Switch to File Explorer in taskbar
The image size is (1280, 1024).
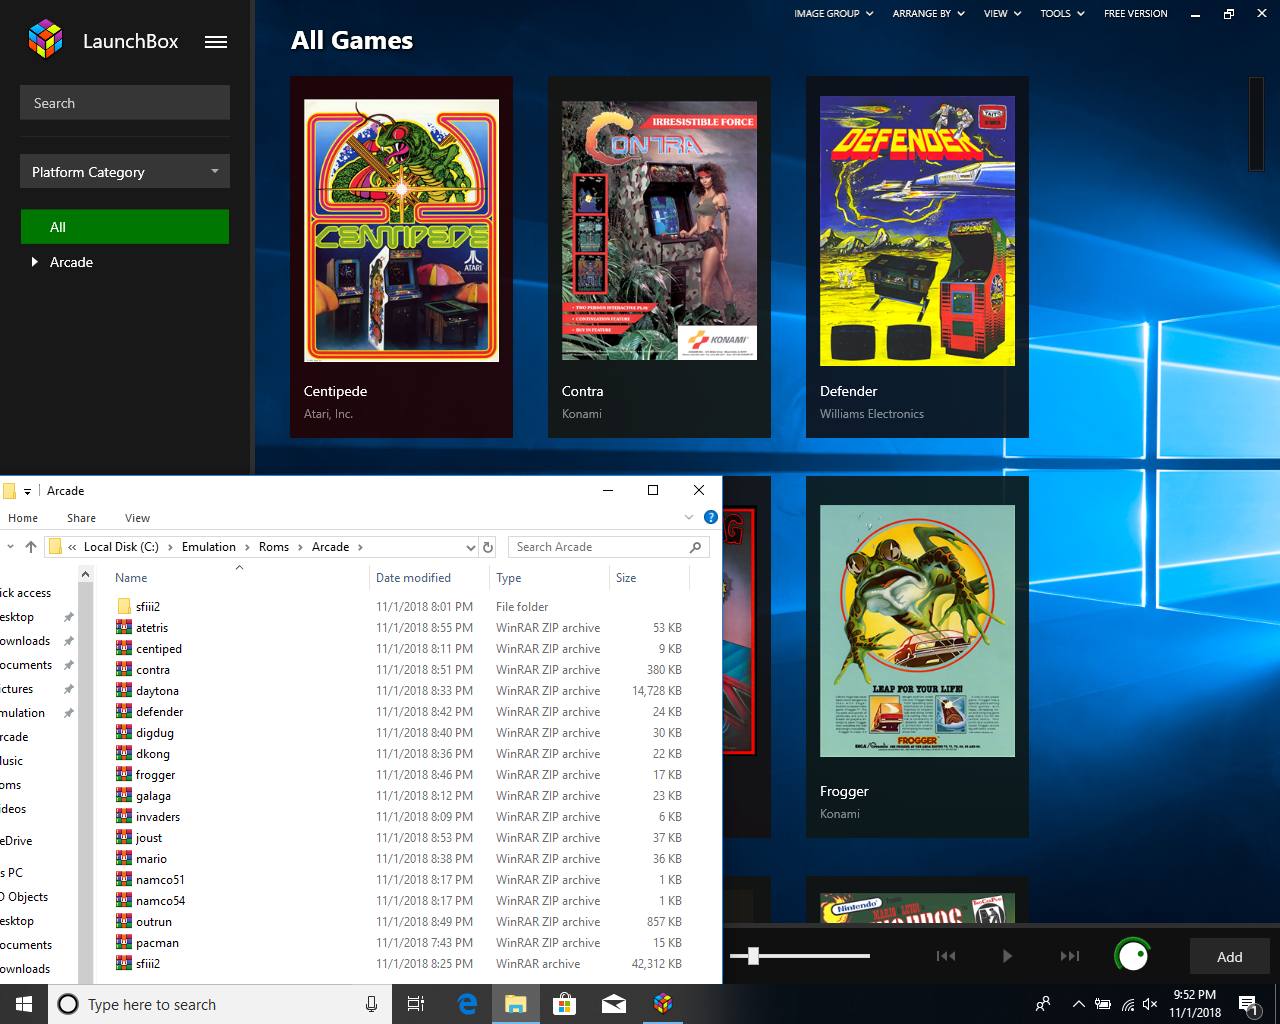point(516,1004)
